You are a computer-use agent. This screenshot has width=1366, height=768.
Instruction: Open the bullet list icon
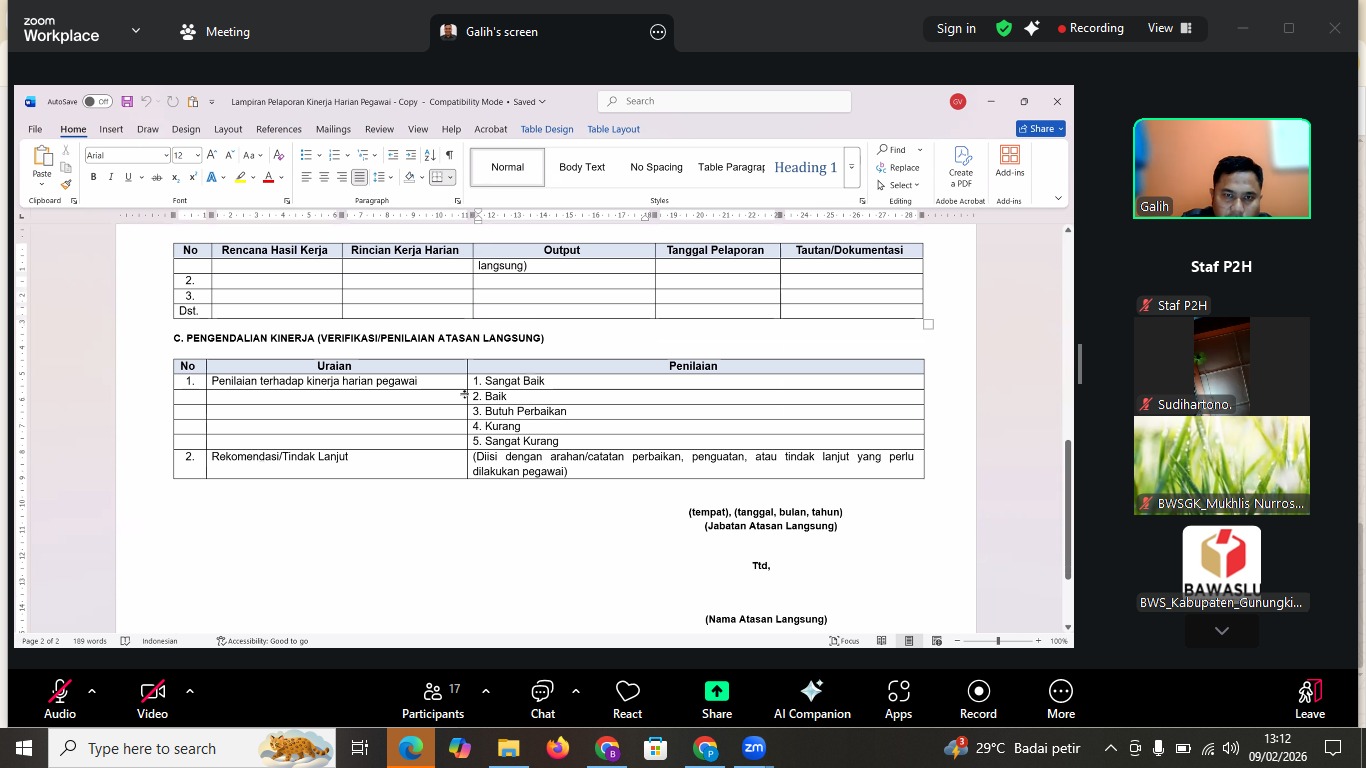tap(307, 154)
